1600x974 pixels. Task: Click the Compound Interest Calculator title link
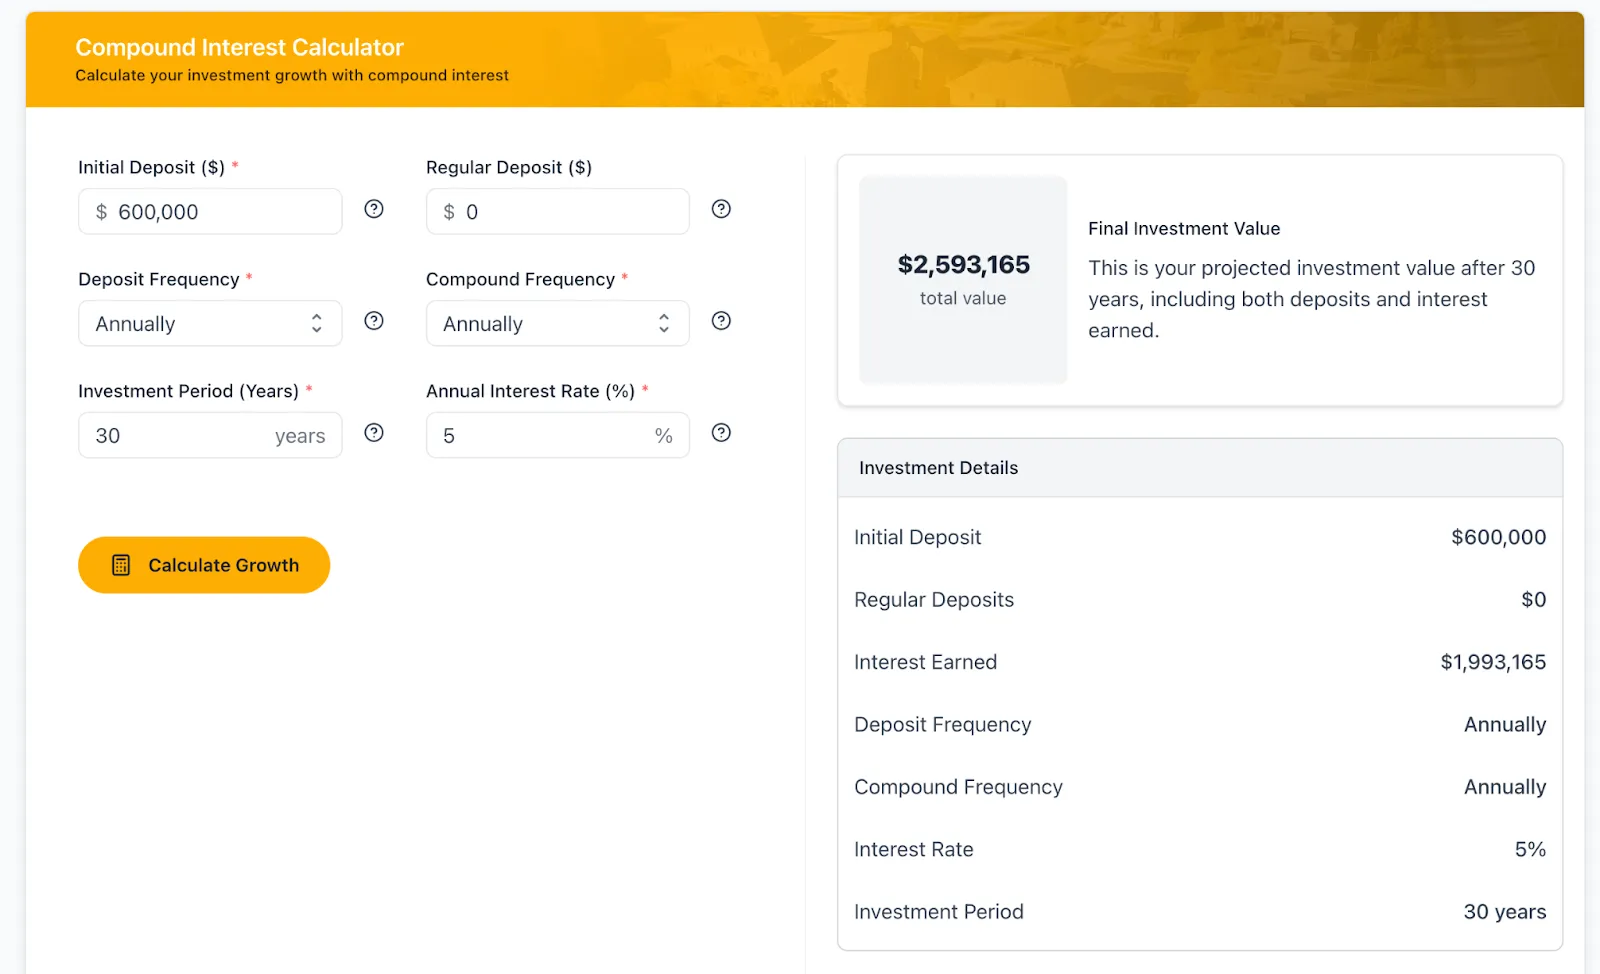pyautogui.click(x=239, y=46)
